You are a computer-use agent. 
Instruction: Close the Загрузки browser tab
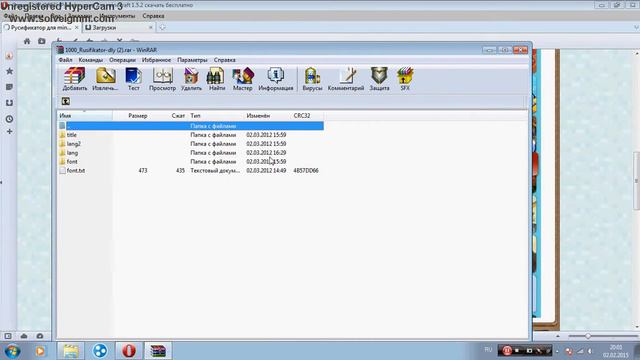tap(151, 27)
